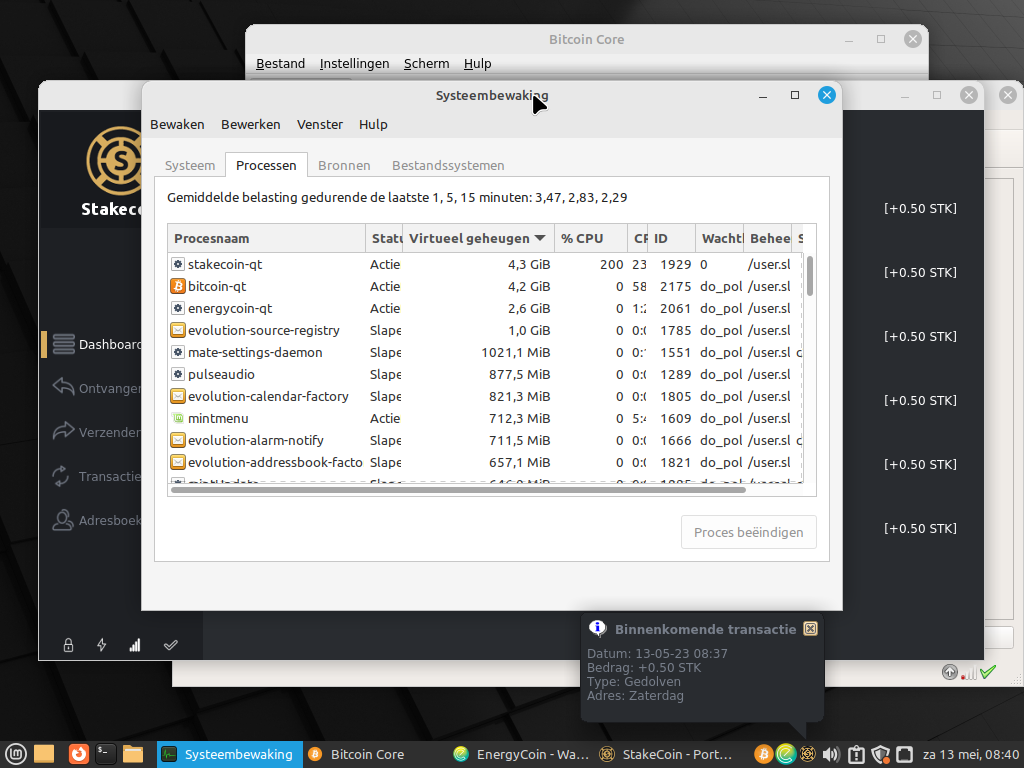
Task: Click the StakeCoin tray icon
Action: click(x=808, y=754)
